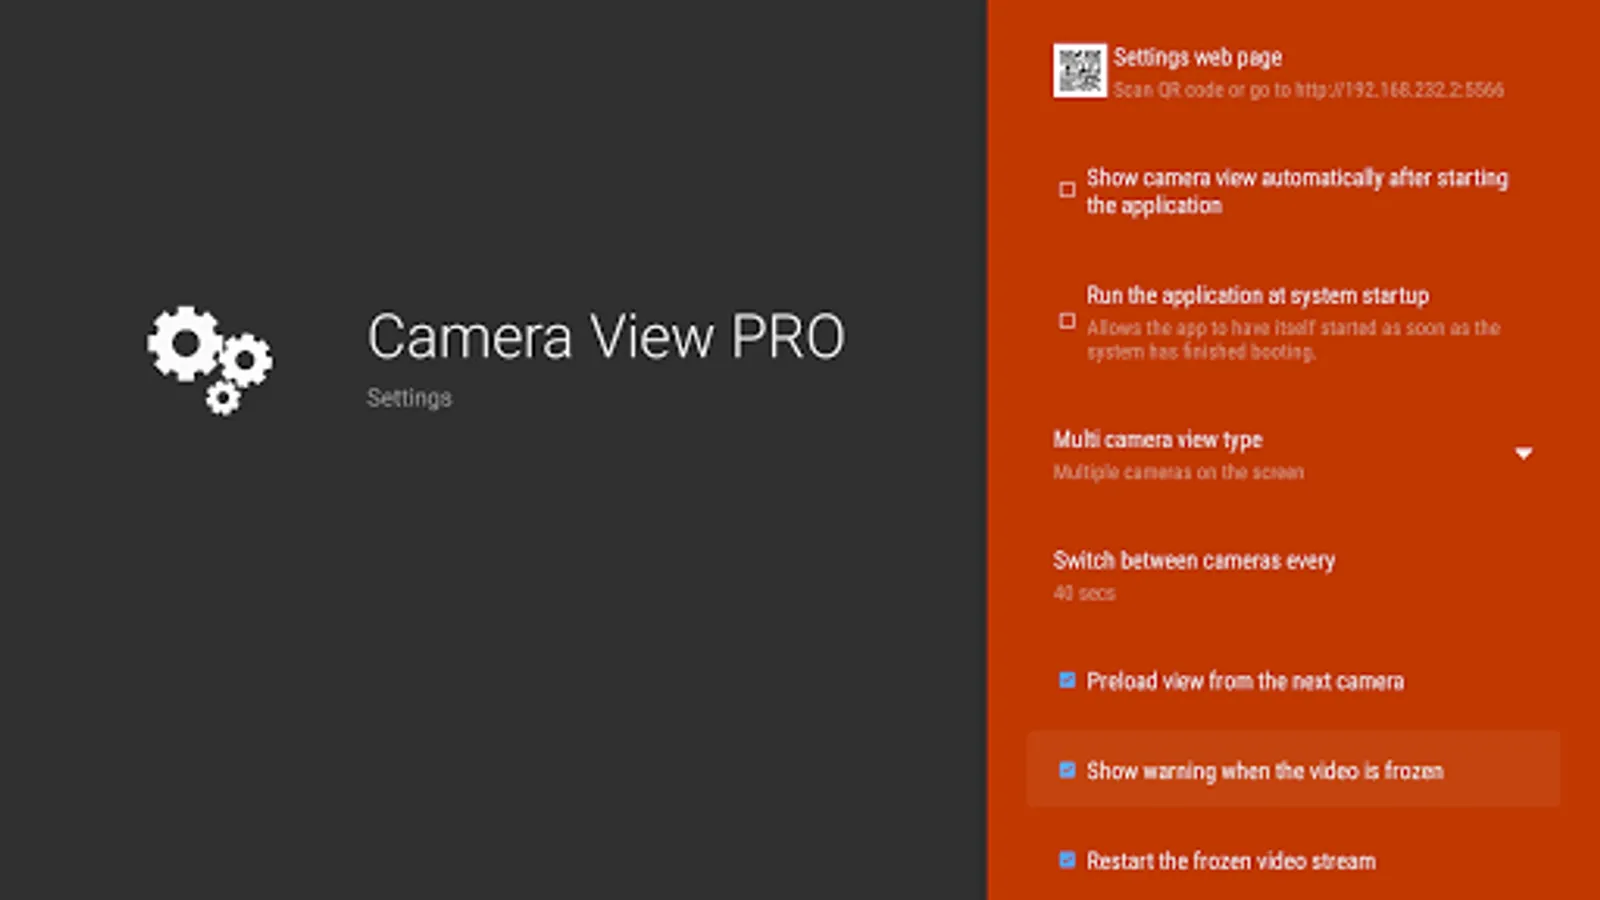Click the Camera View PRO title
Screen dimensions: 1600x900
point(606,336)
